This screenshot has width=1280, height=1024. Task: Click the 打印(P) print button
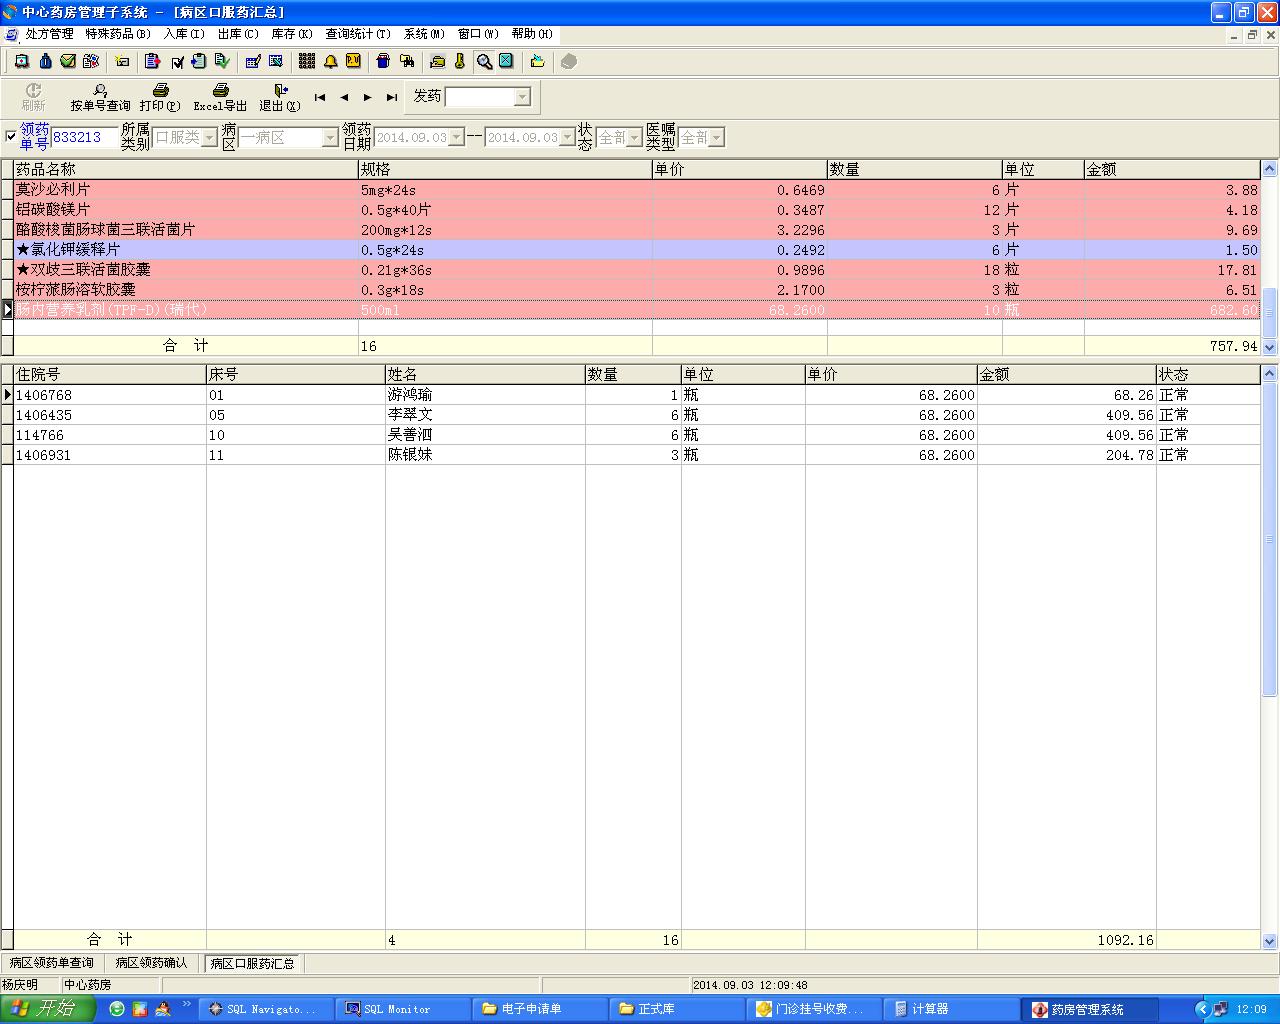[160, 98]
